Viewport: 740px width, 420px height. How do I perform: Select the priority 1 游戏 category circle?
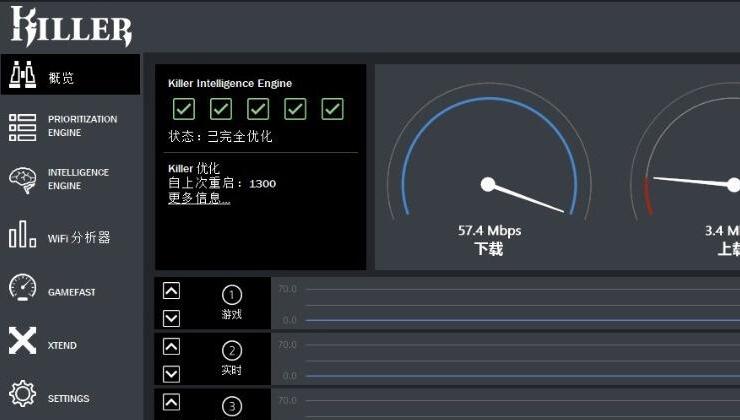232,295
